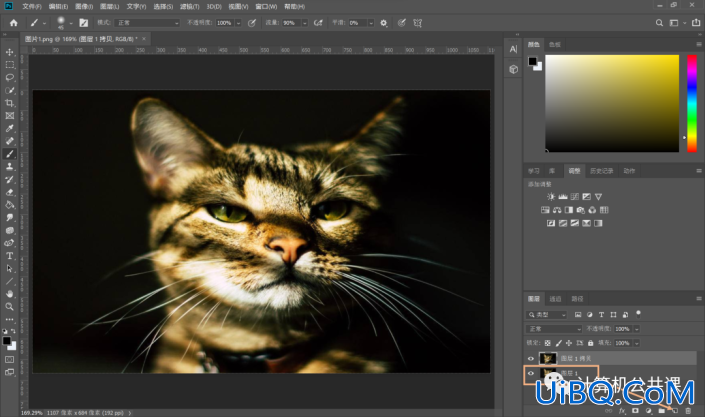Open the brush 模式 blend mode dropdown
This screenshot has width=705, height=417.
pos(147,22)
